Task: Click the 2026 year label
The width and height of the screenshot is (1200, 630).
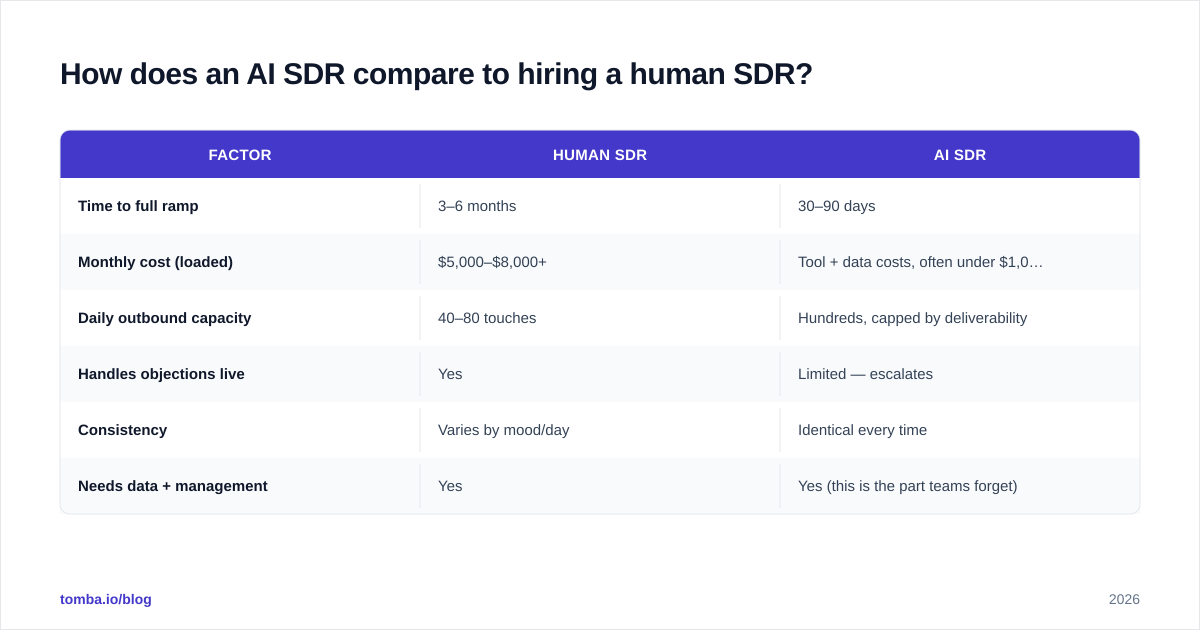Action: [1124, 599]
